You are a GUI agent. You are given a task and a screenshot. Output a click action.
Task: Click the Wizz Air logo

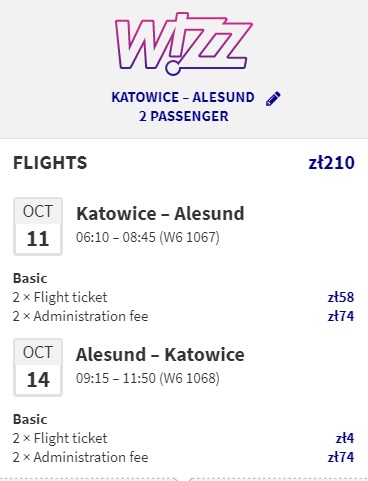click(184, 44)
